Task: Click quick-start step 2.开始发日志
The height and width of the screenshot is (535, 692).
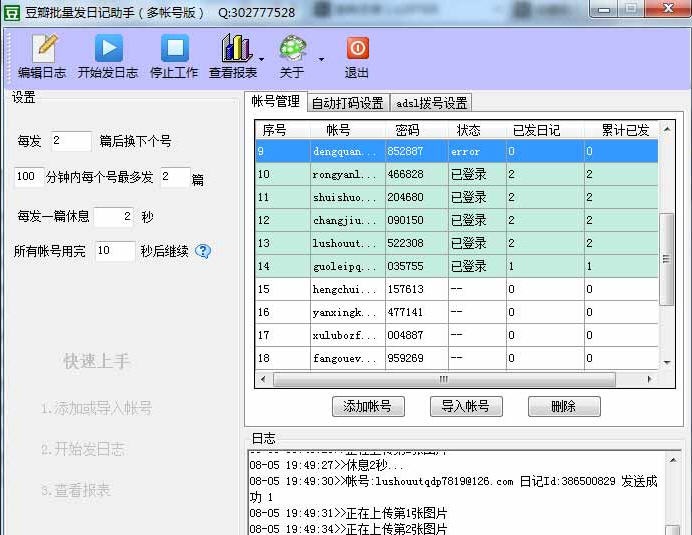Action: point(83,449)
